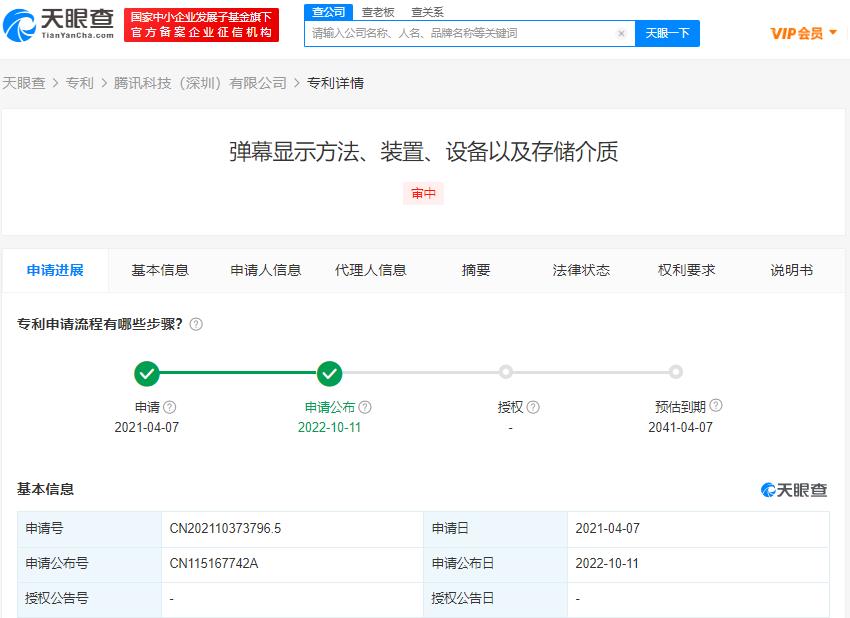Screen dimensions: 850x618
Task: Click the question mark beside 申请 step
Action: 170,407
